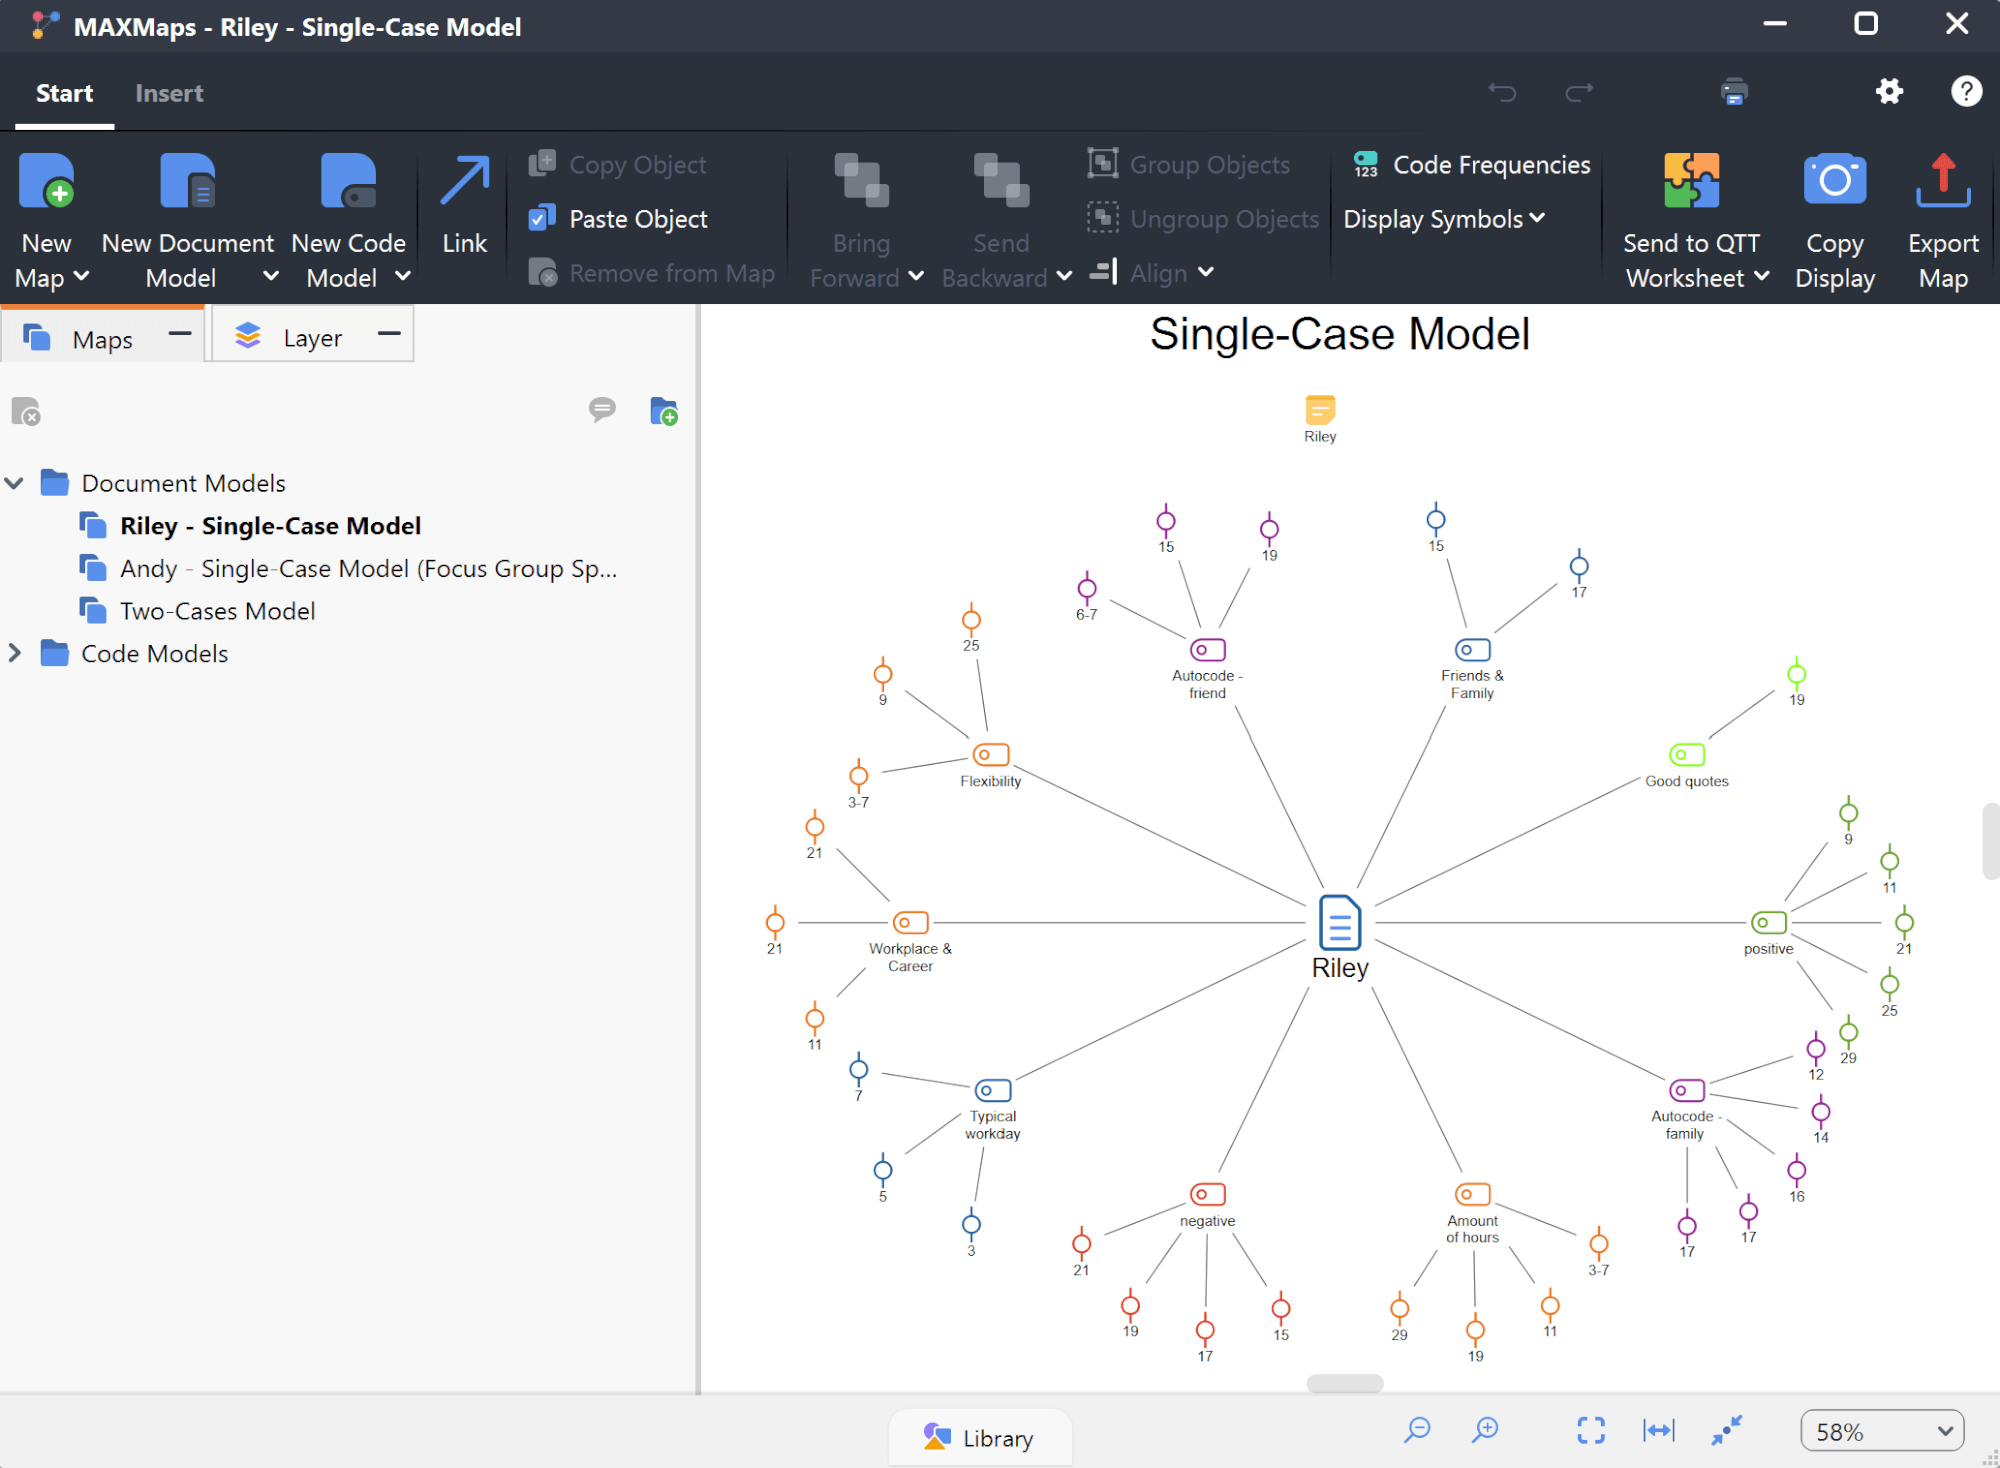Switch to the Insert ribbon tab
The height and width of the screenshot is (1468, 2000).
click(x=169, y=93)
